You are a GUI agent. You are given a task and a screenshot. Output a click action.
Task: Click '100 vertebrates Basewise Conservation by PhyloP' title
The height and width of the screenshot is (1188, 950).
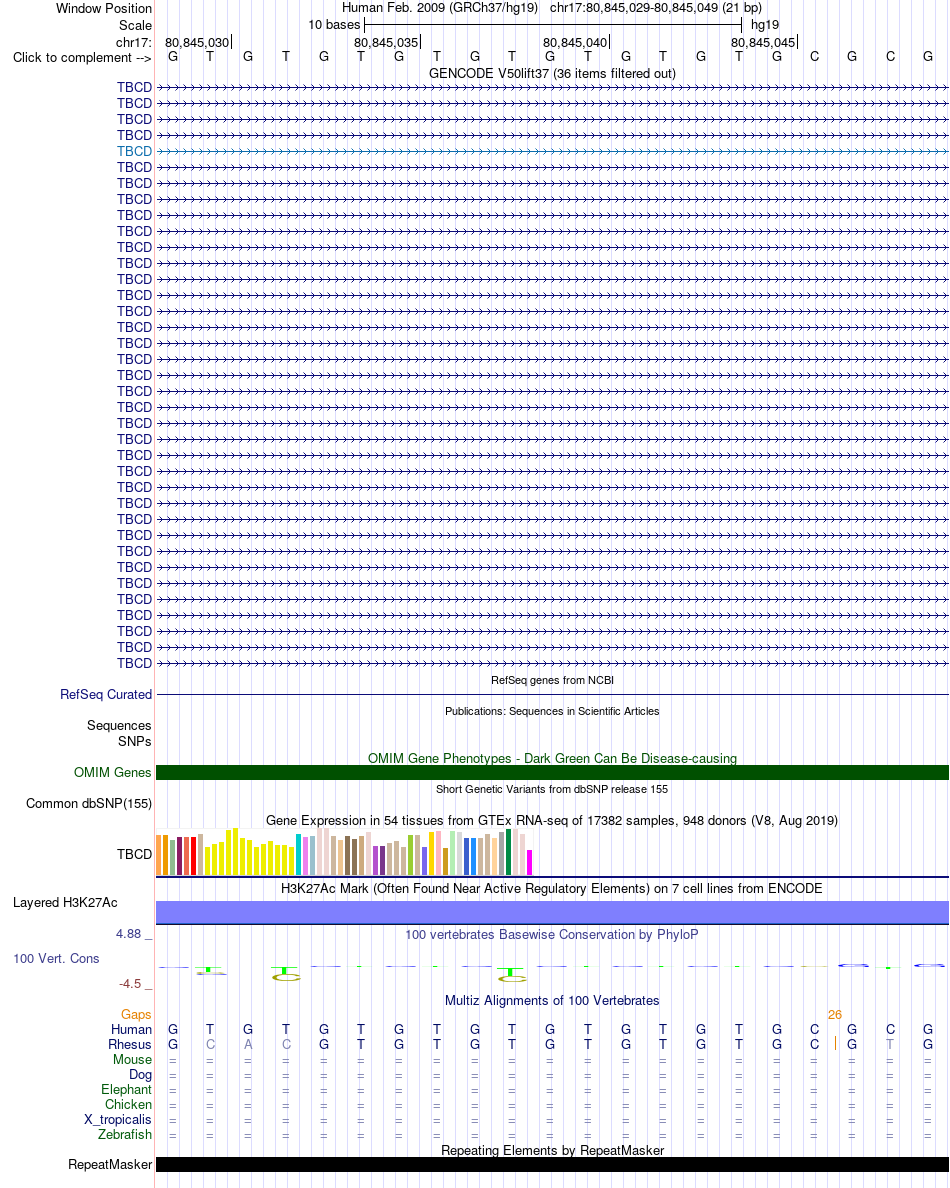(552, 935)
